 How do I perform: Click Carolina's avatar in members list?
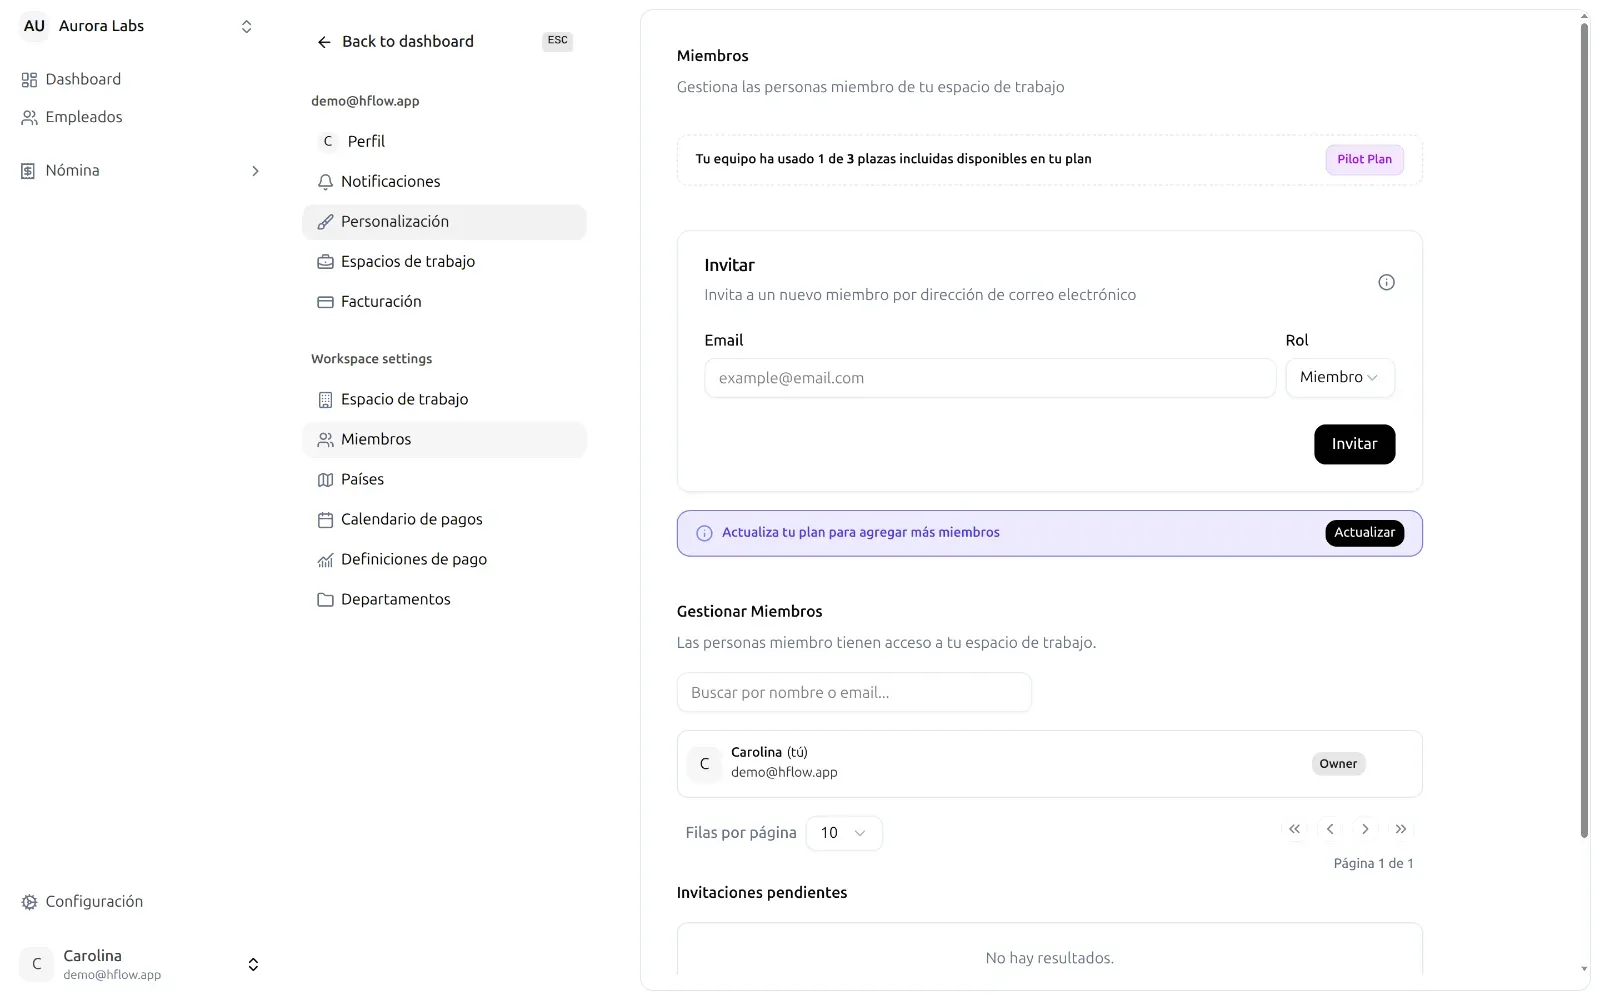[x=704, y=764]
